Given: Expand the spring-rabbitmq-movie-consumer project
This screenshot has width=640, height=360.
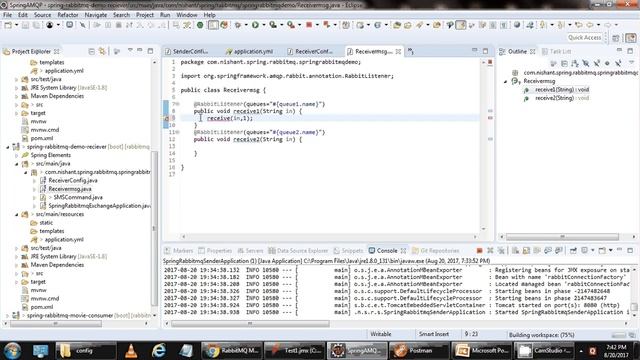Looking at the screenshot, I should 8,316.
